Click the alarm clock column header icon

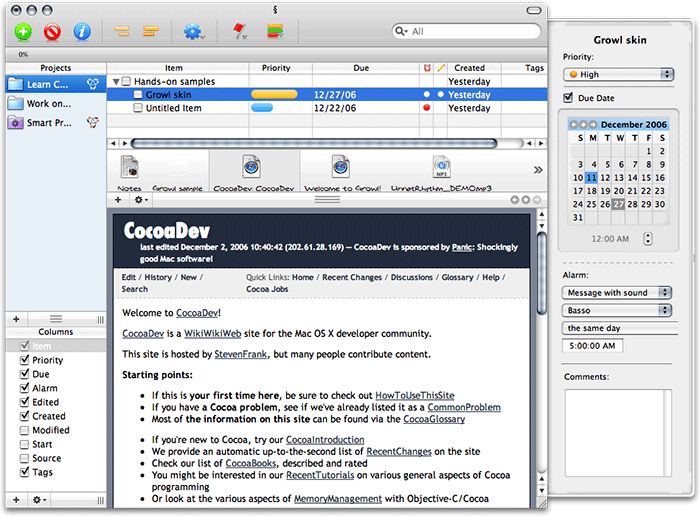pos(427,68)
